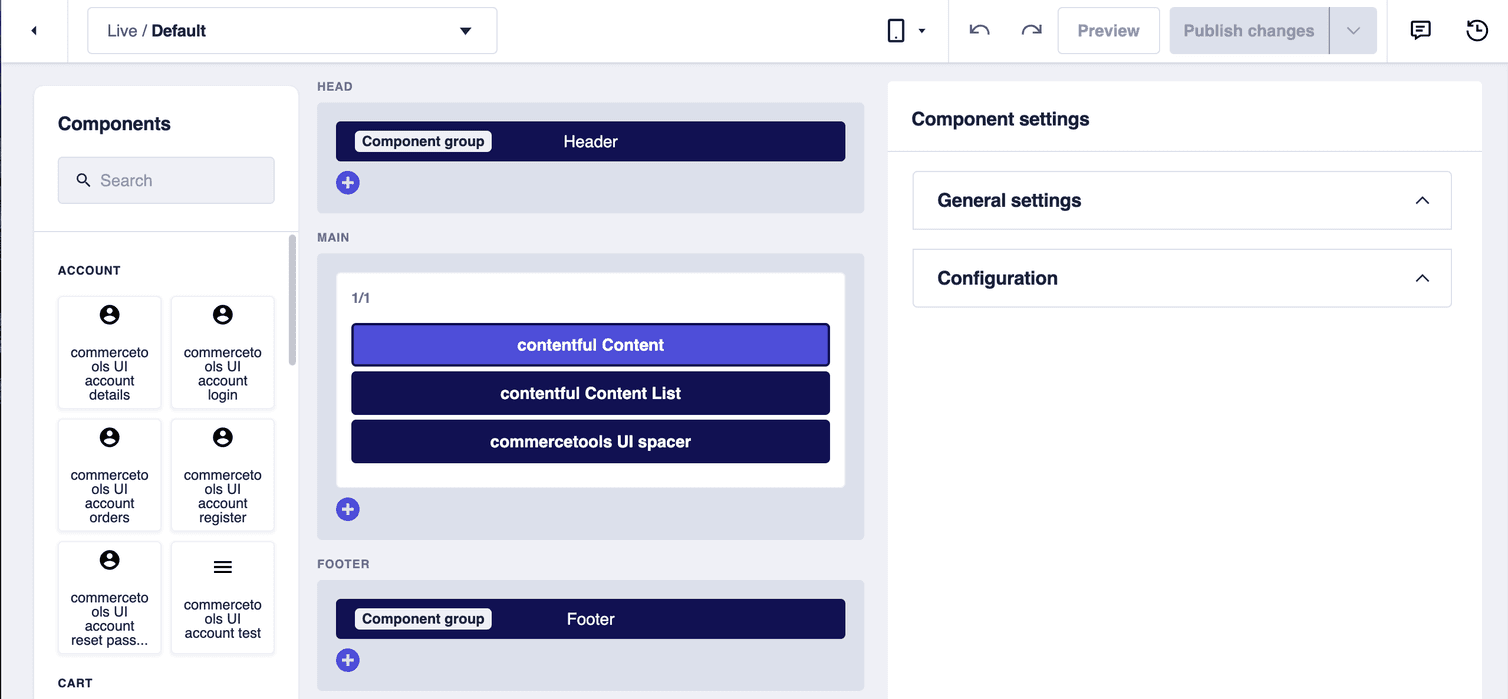Screen dimensions: 1508x699
Task: Add a component to the HEAD section
Action: pos(347,182)
